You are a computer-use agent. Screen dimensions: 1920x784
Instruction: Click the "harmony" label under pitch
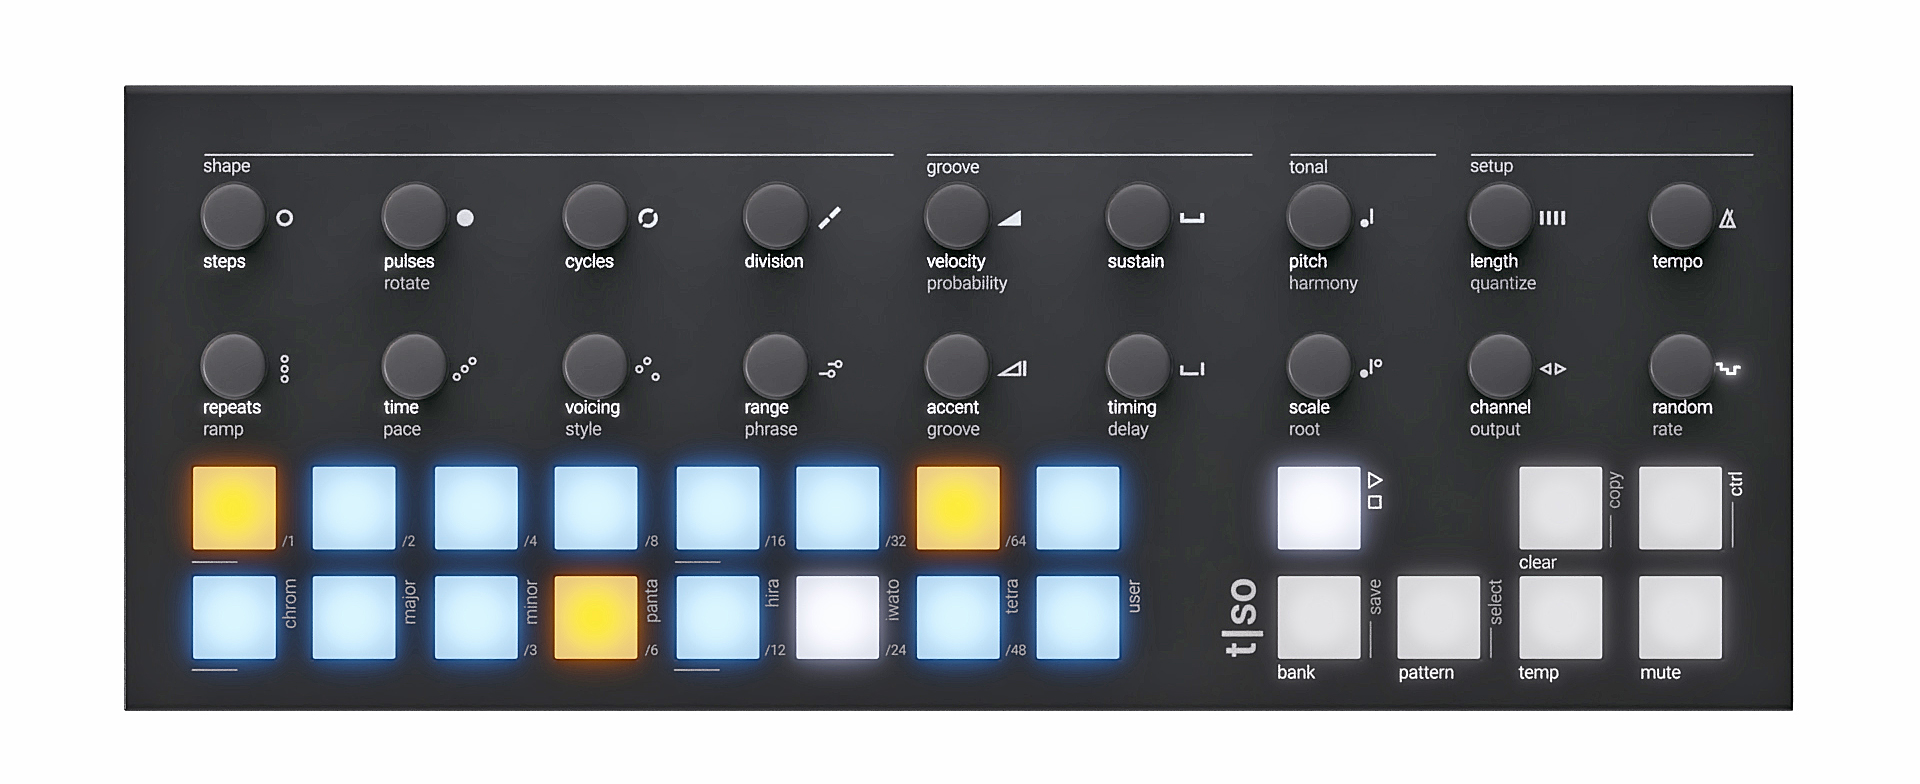1323,283
